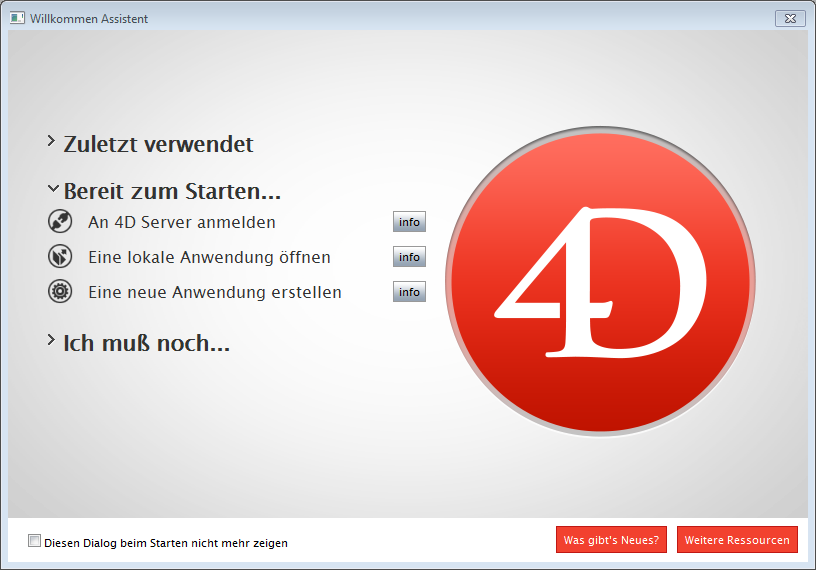The image size is (816, 570).
Task: Show info for An 4D Server anmelden
Action: click(409, 222)
